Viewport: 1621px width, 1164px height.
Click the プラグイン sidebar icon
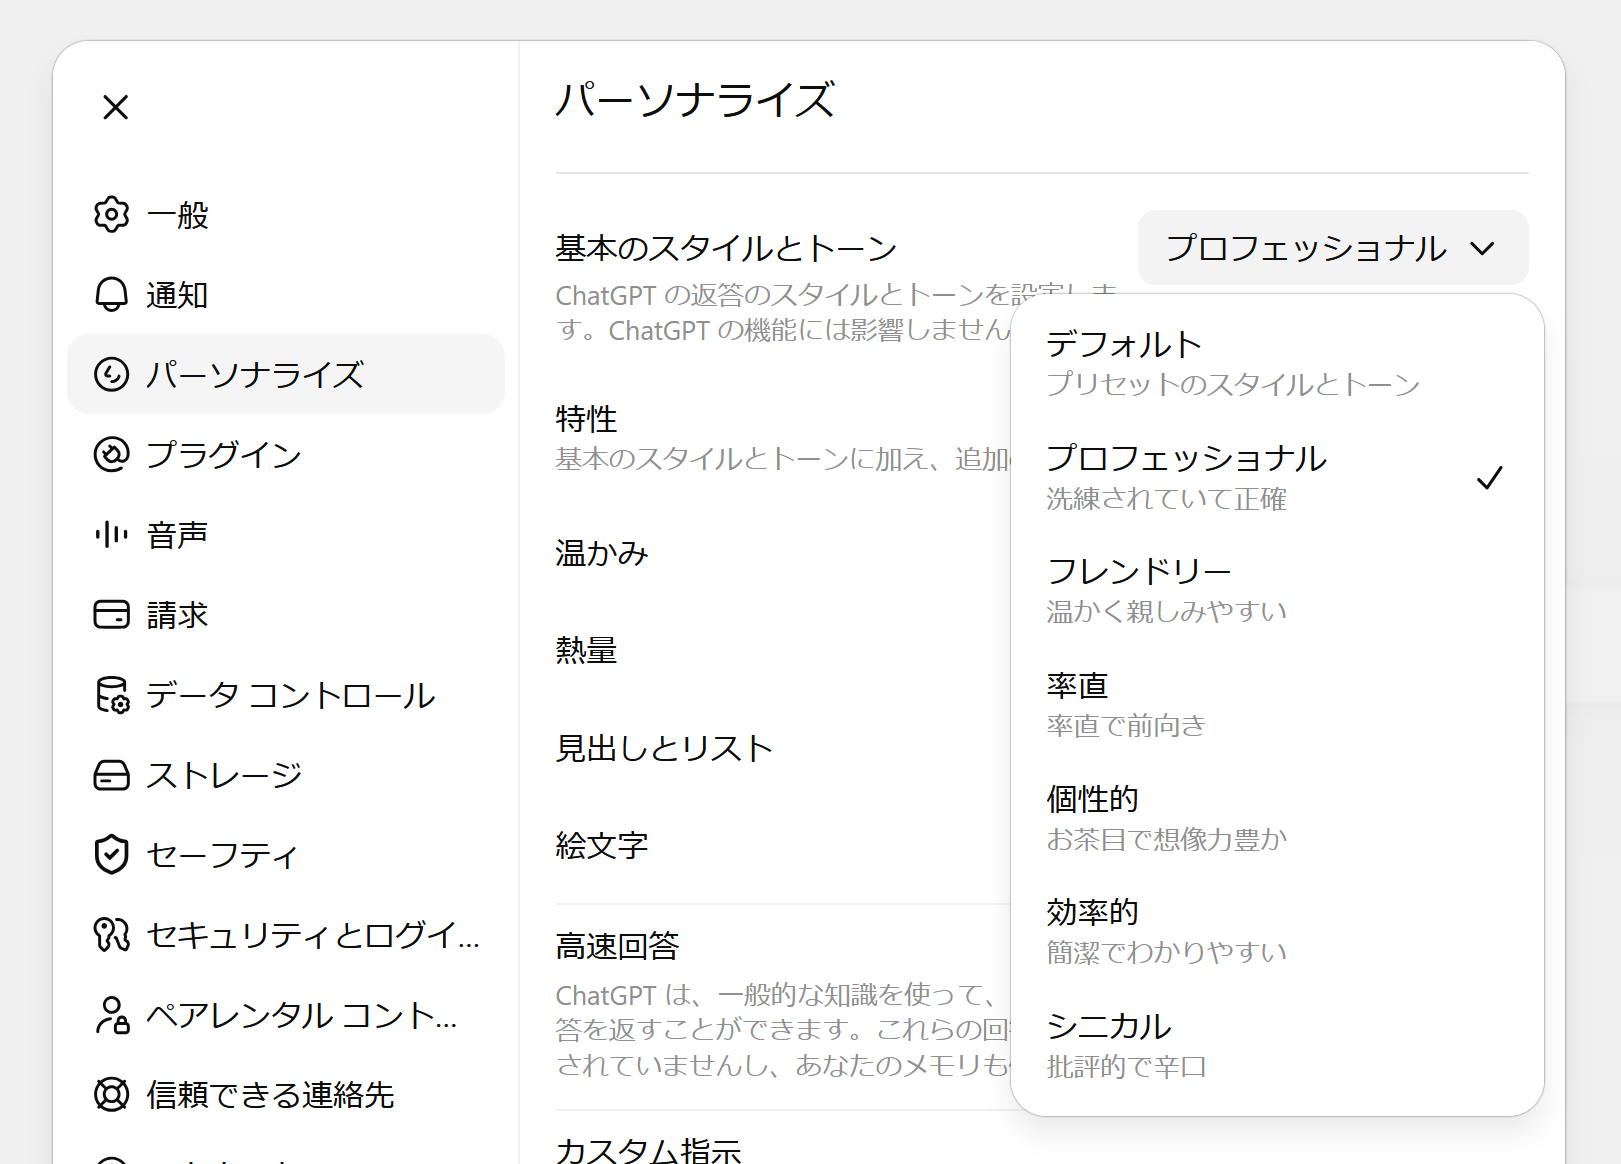(x=112, y=454)
